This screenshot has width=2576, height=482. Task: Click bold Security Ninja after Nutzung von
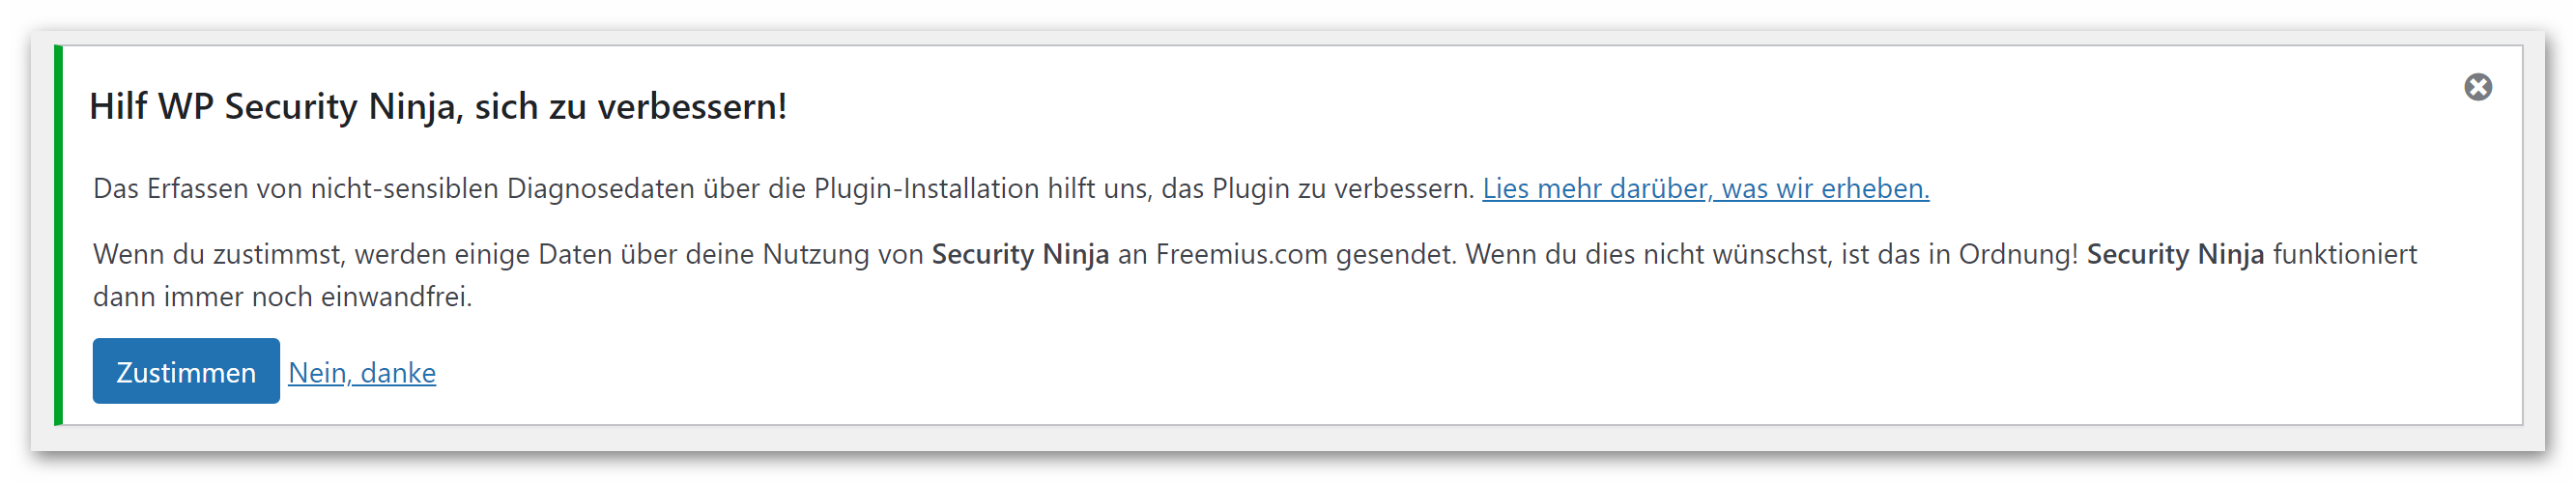(x=1020, y=254)
